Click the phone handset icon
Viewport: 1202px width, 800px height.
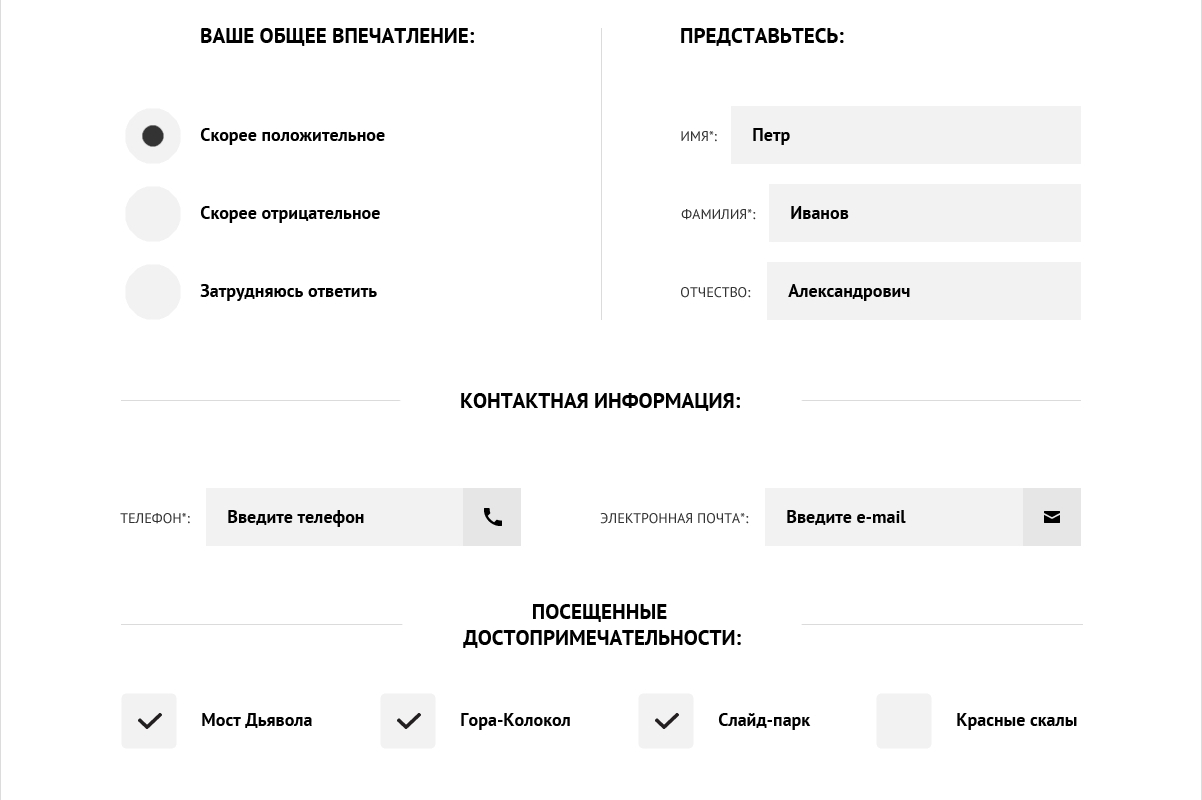(492, 517)
